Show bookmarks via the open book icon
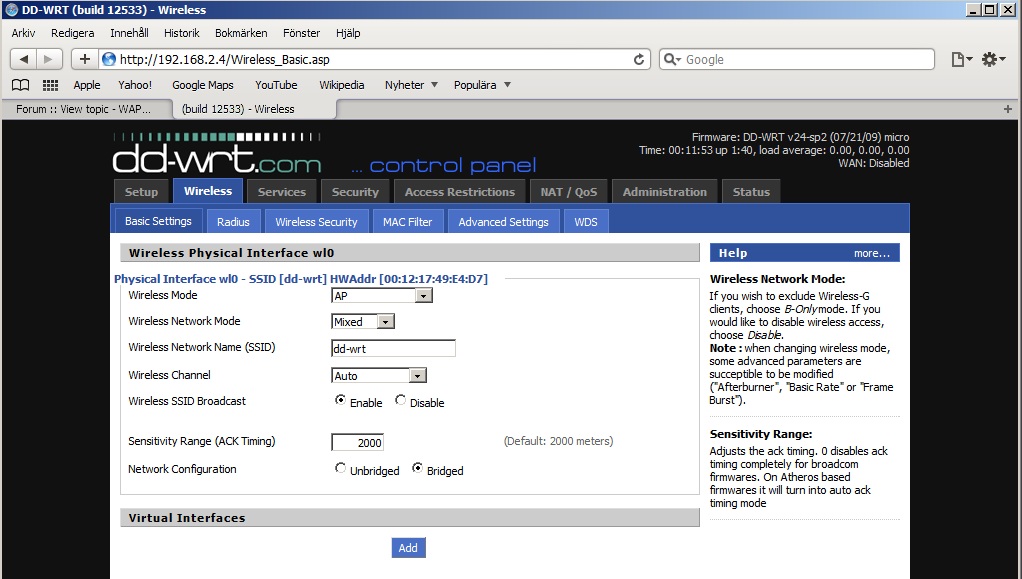1022x579 pixels. pyautogui.click(x=21, y=85)
